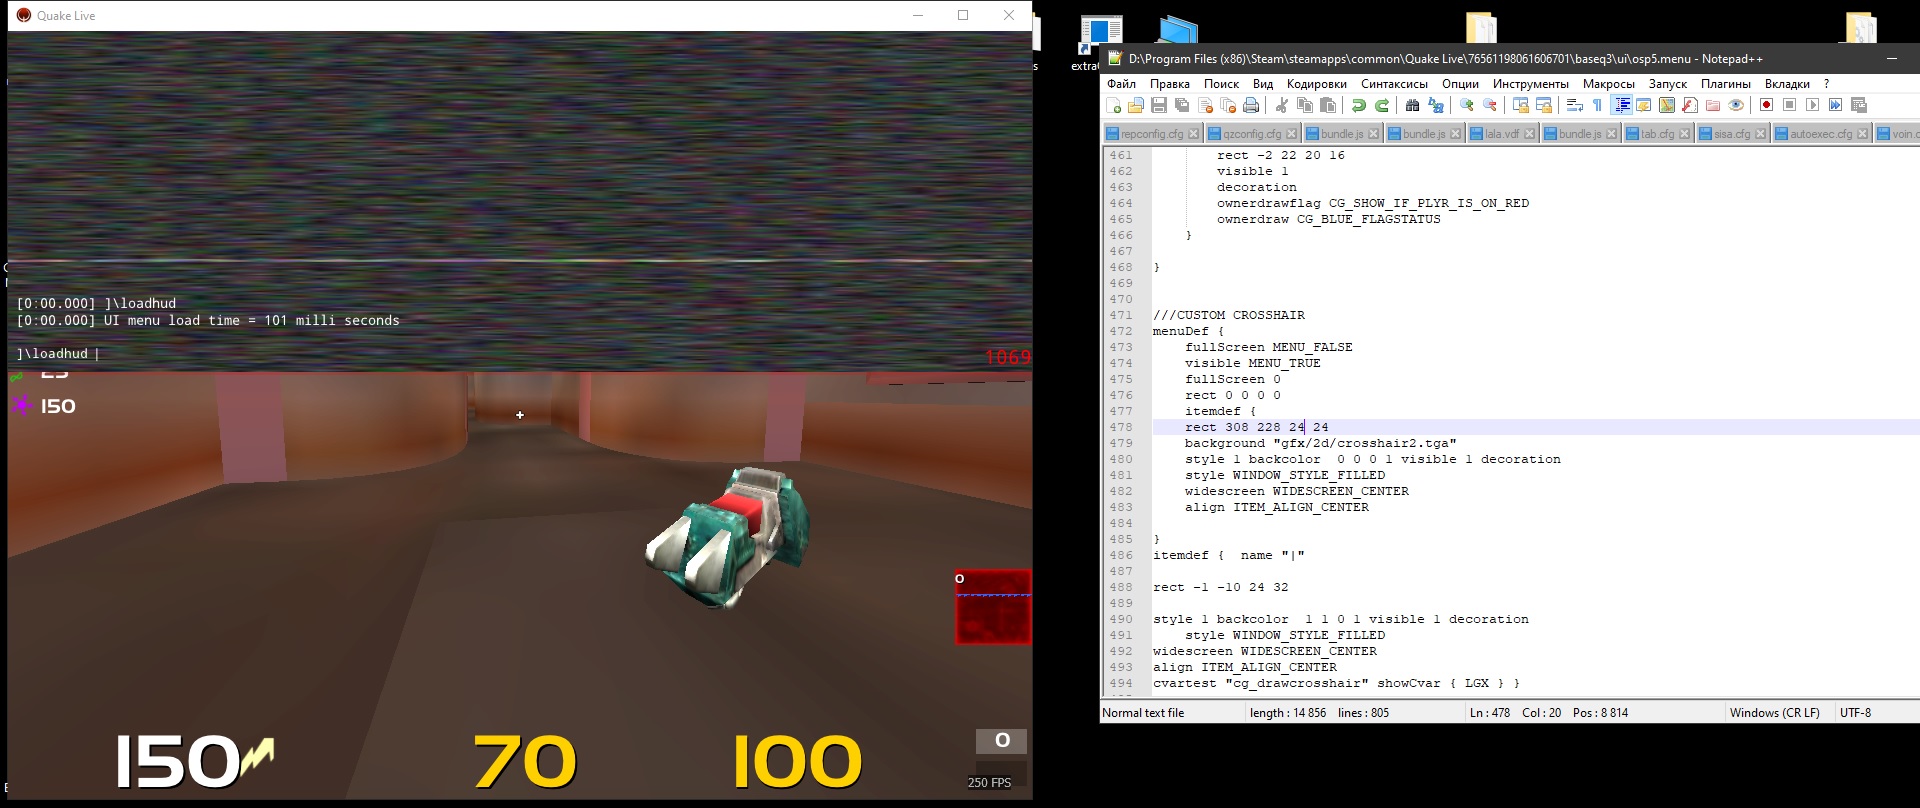Open user-defined language dialog icon

pos(1644,105)
